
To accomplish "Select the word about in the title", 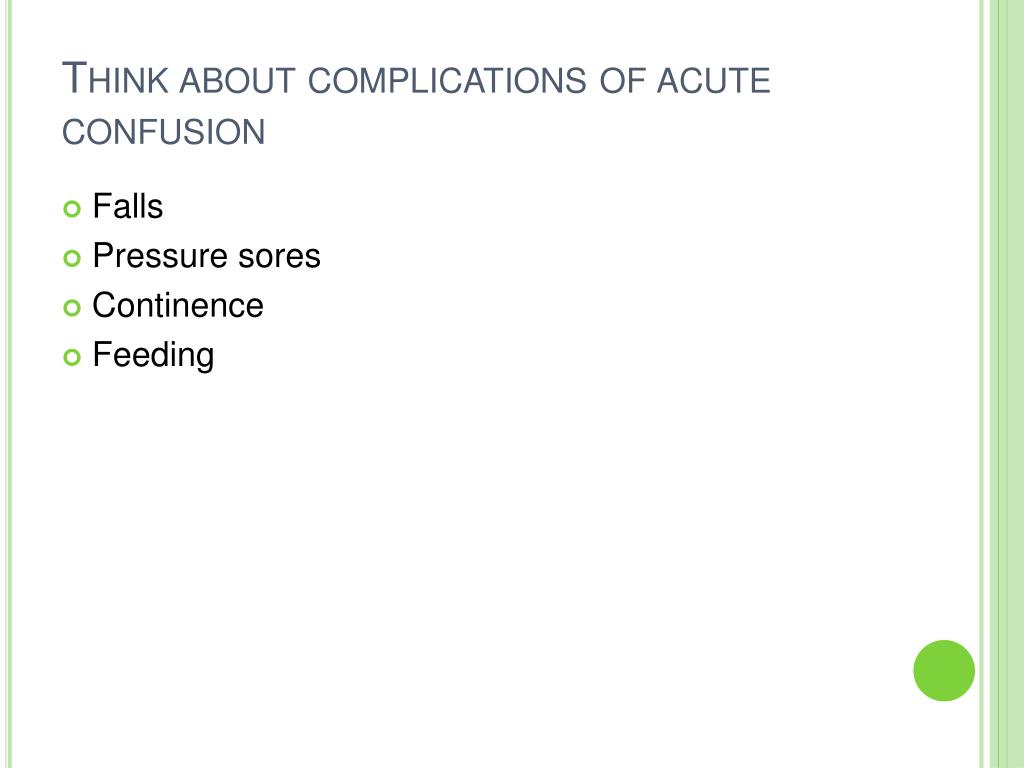I will (238, 80).
